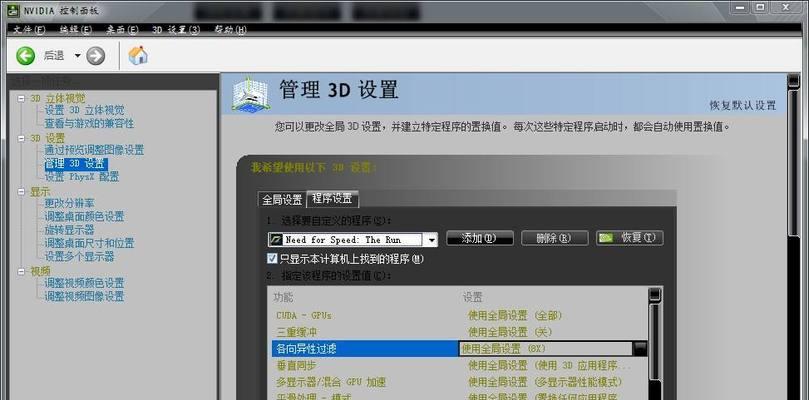The width and height of the screenshot is (809, 400).
Task: Collapse the 视频 tree node
Action: (21, 271)
